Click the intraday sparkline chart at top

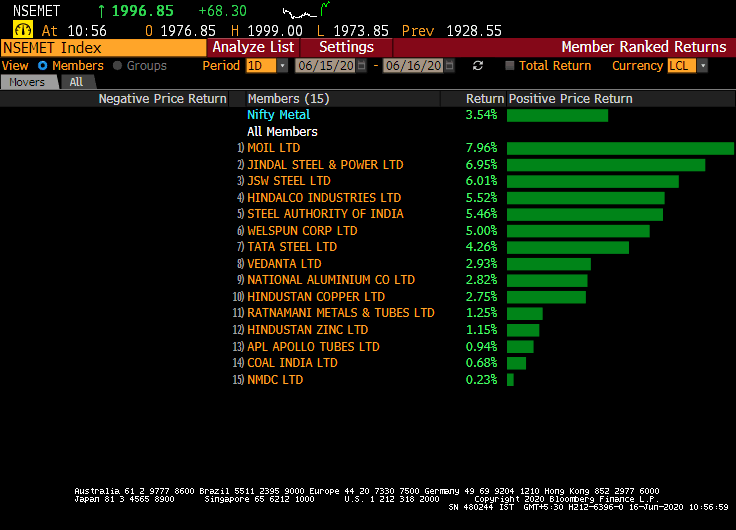coord(303,13)
